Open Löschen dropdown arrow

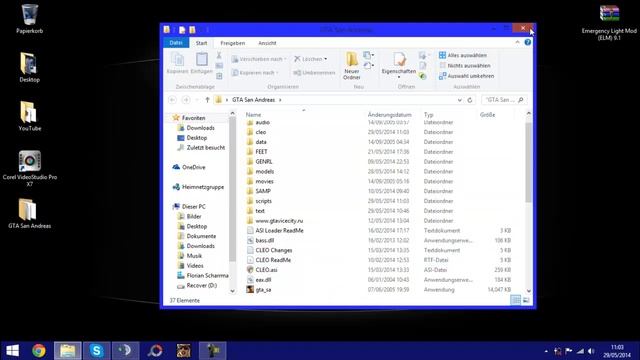[x=326, y=59]
